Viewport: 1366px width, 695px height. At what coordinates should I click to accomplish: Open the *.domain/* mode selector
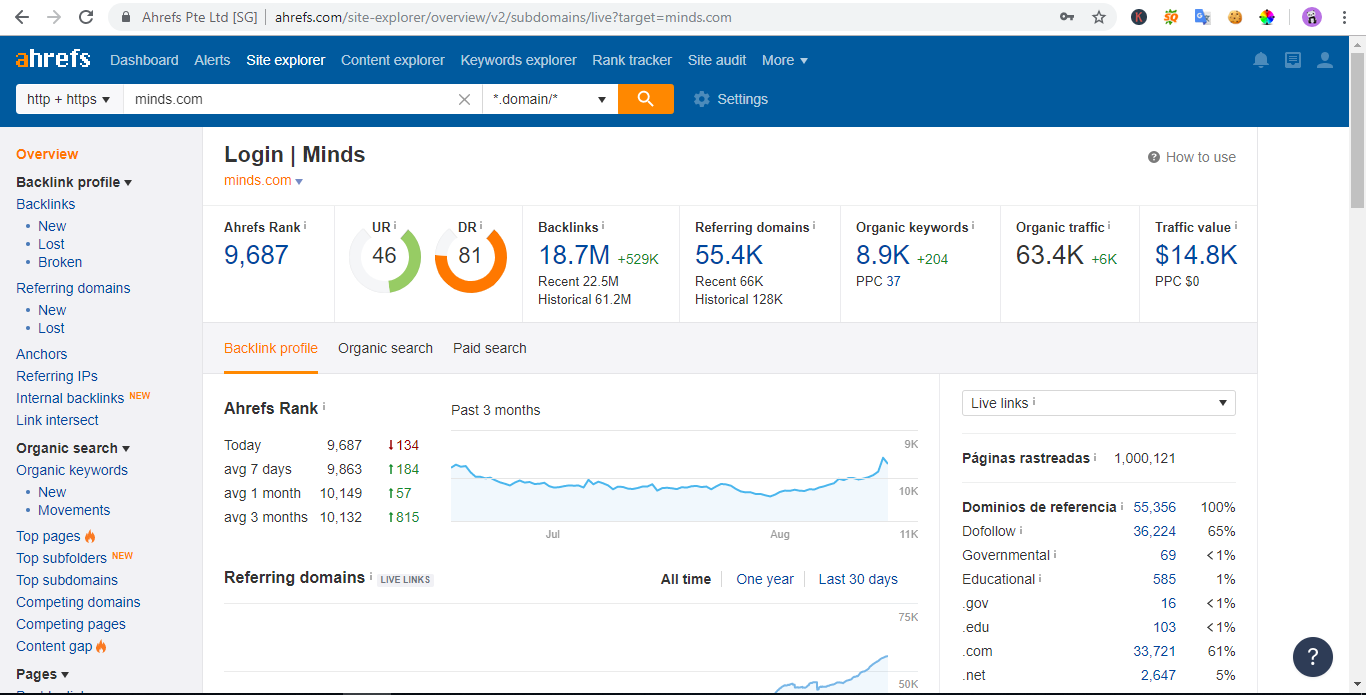[x=549, y=98]
